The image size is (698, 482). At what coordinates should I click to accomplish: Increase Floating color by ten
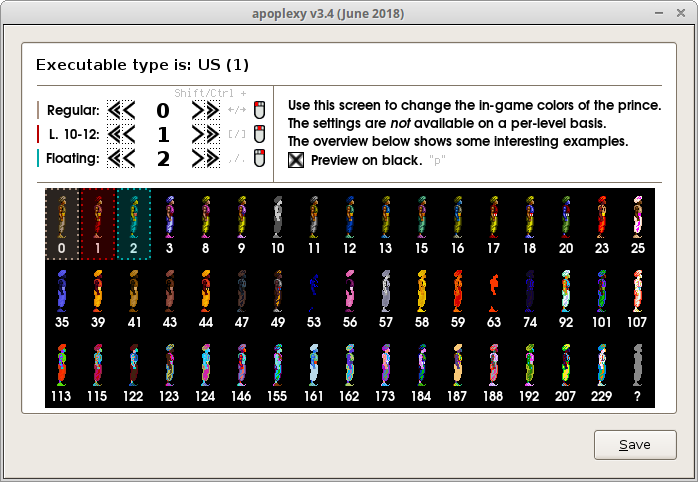[x=213, y=158]
